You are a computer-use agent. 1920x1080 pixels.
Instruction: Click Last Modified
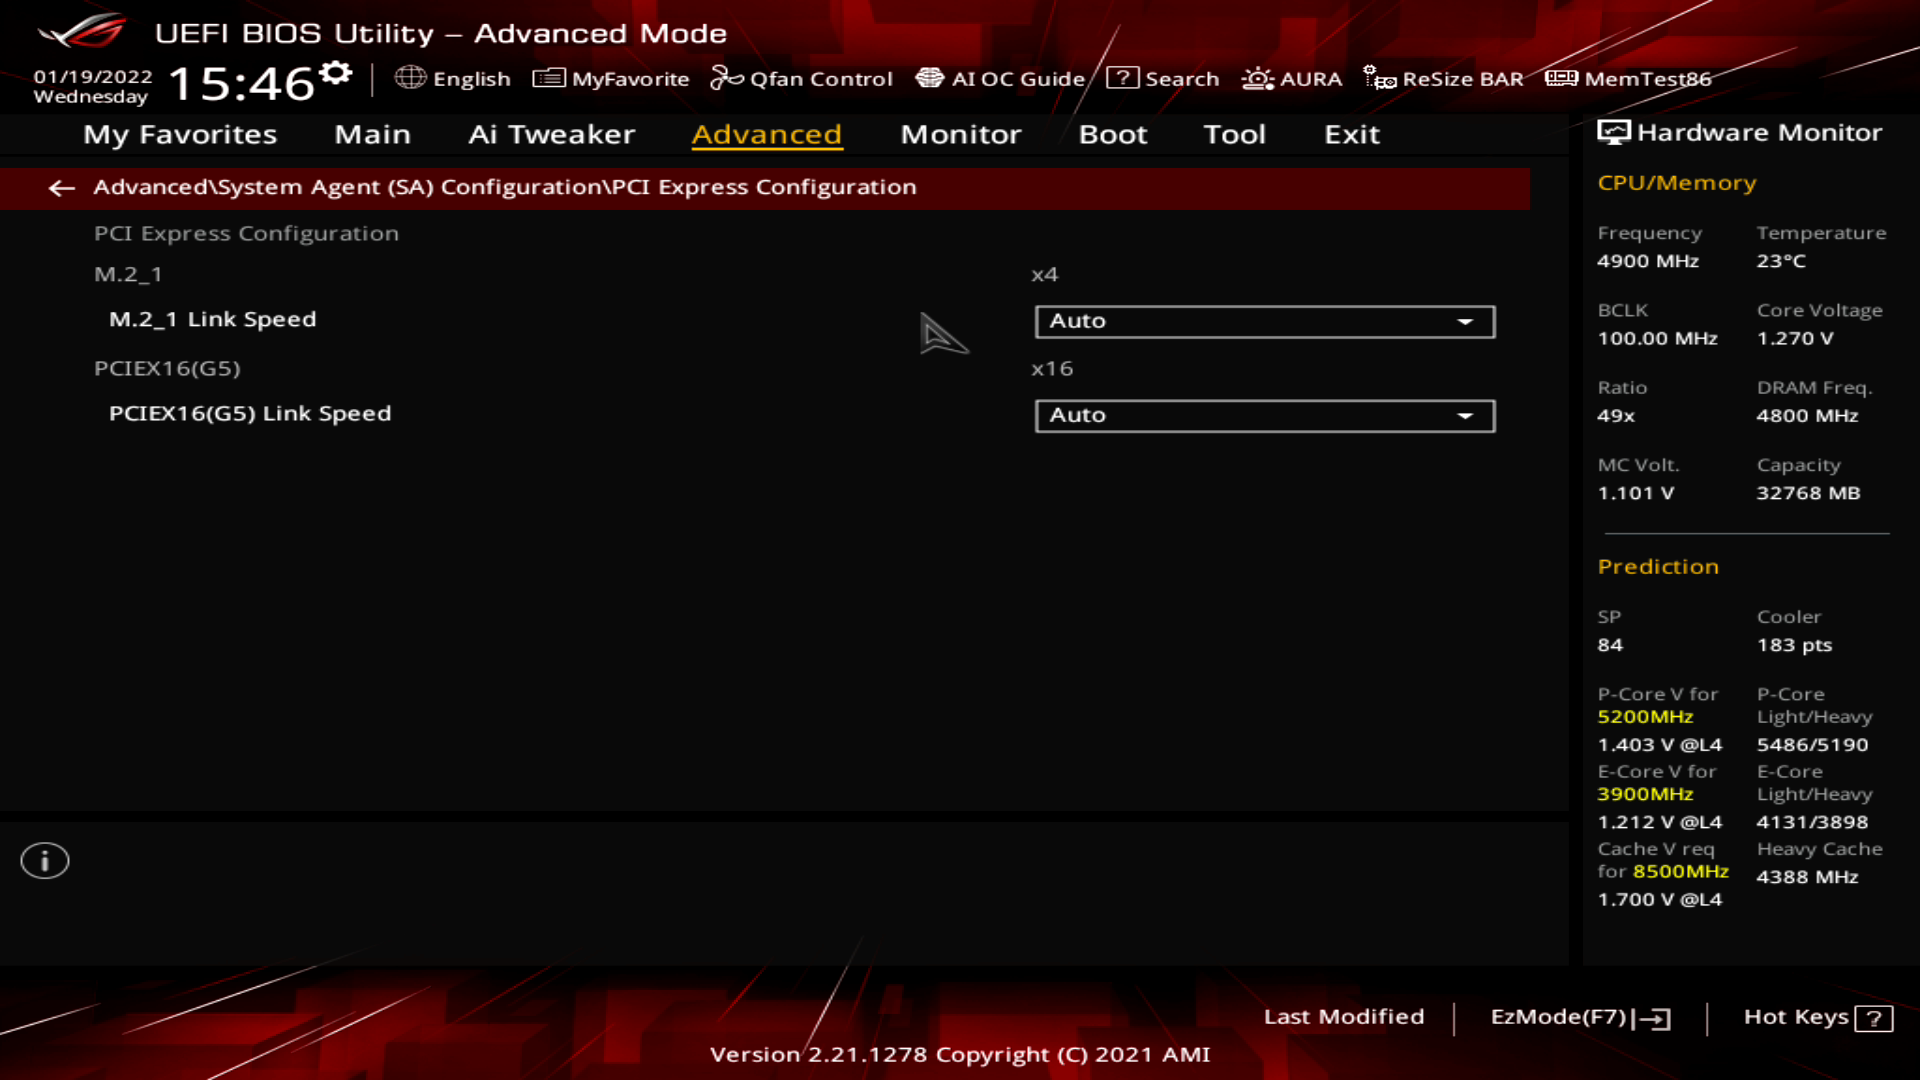coord(1344,1017)
